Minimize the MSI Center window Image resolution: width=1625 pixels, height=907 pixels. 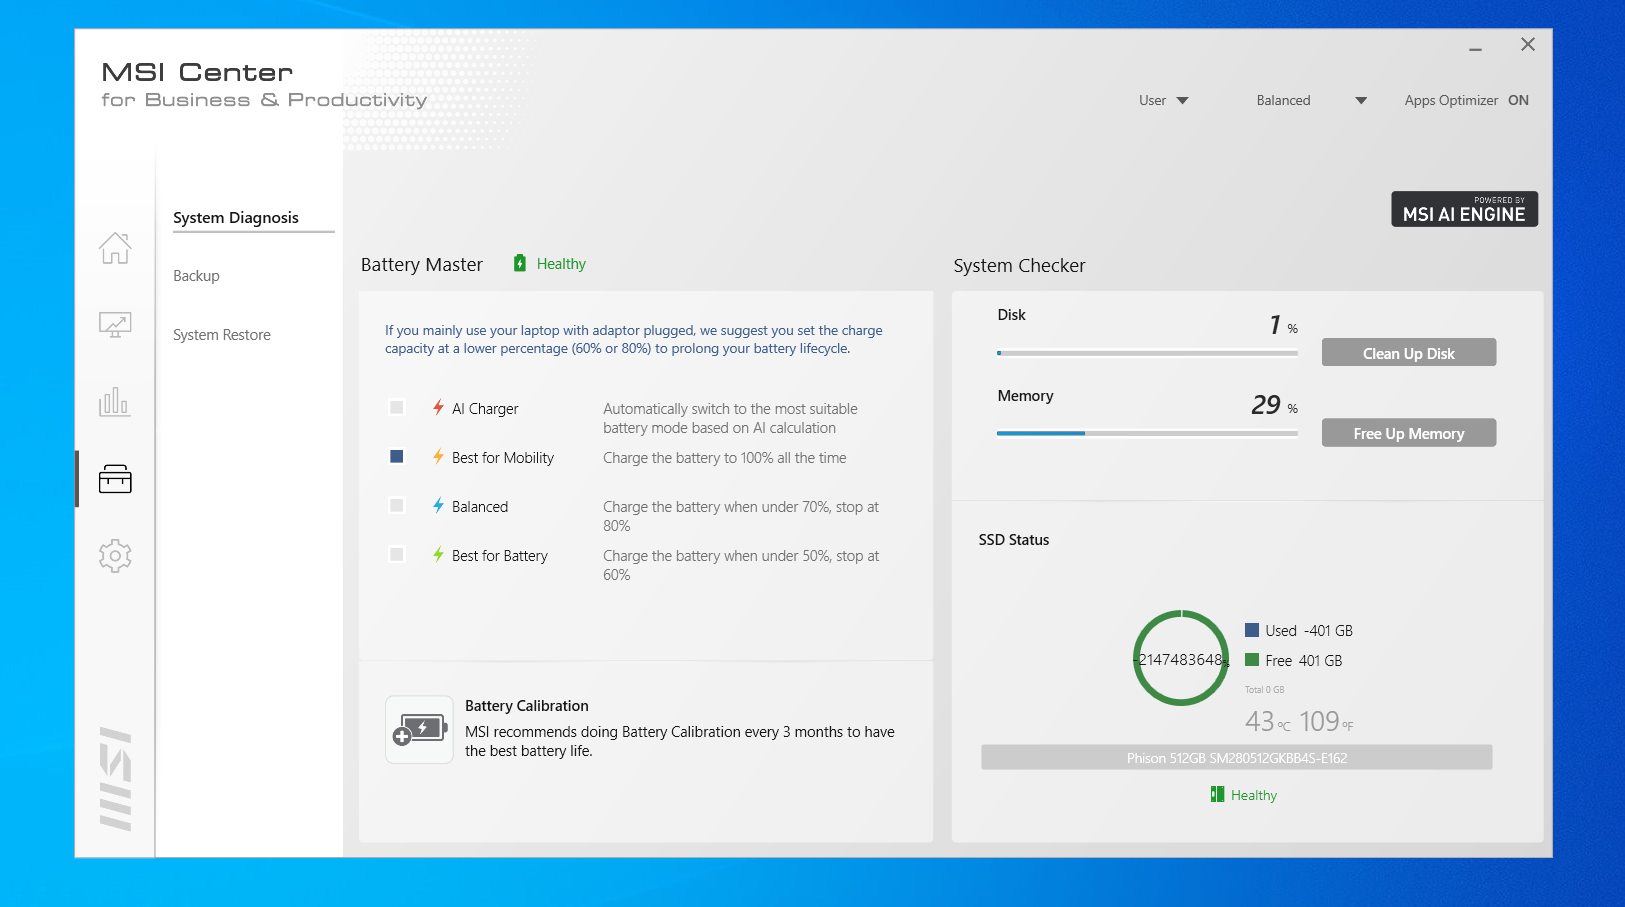click(x=1475, y=49)
